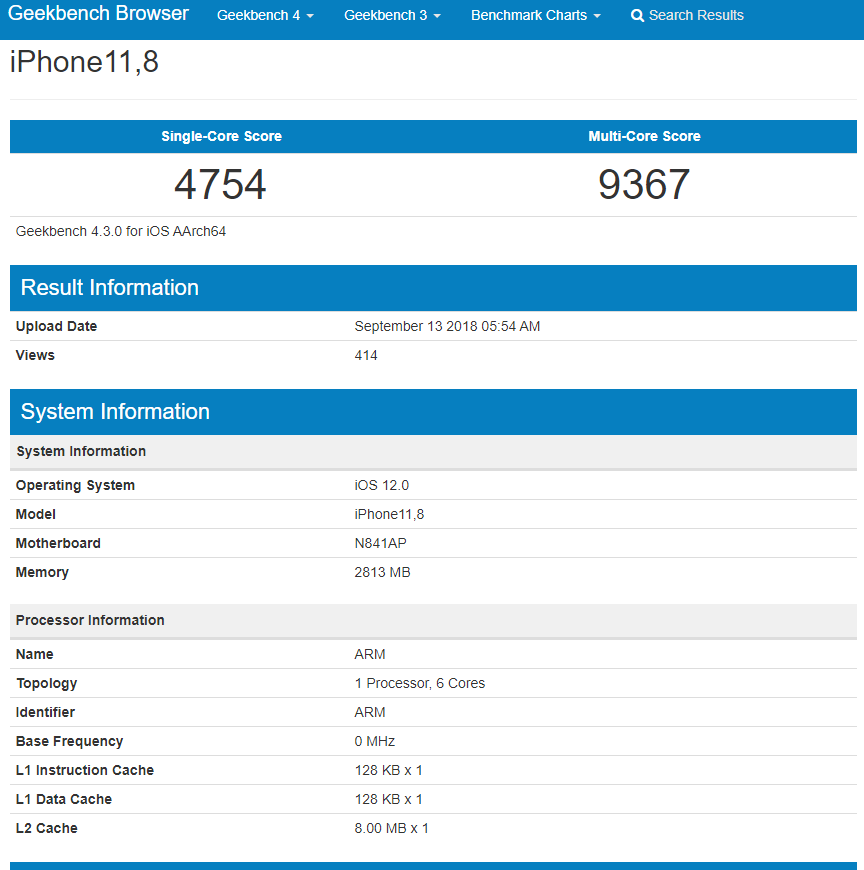
Task: Click the gray System Information subheader row
Action: [433, 452]
